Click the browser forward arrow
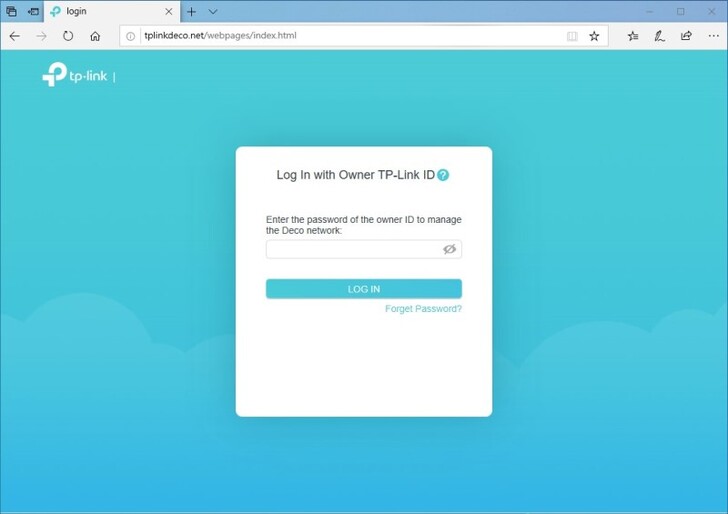 click(41, 36)
